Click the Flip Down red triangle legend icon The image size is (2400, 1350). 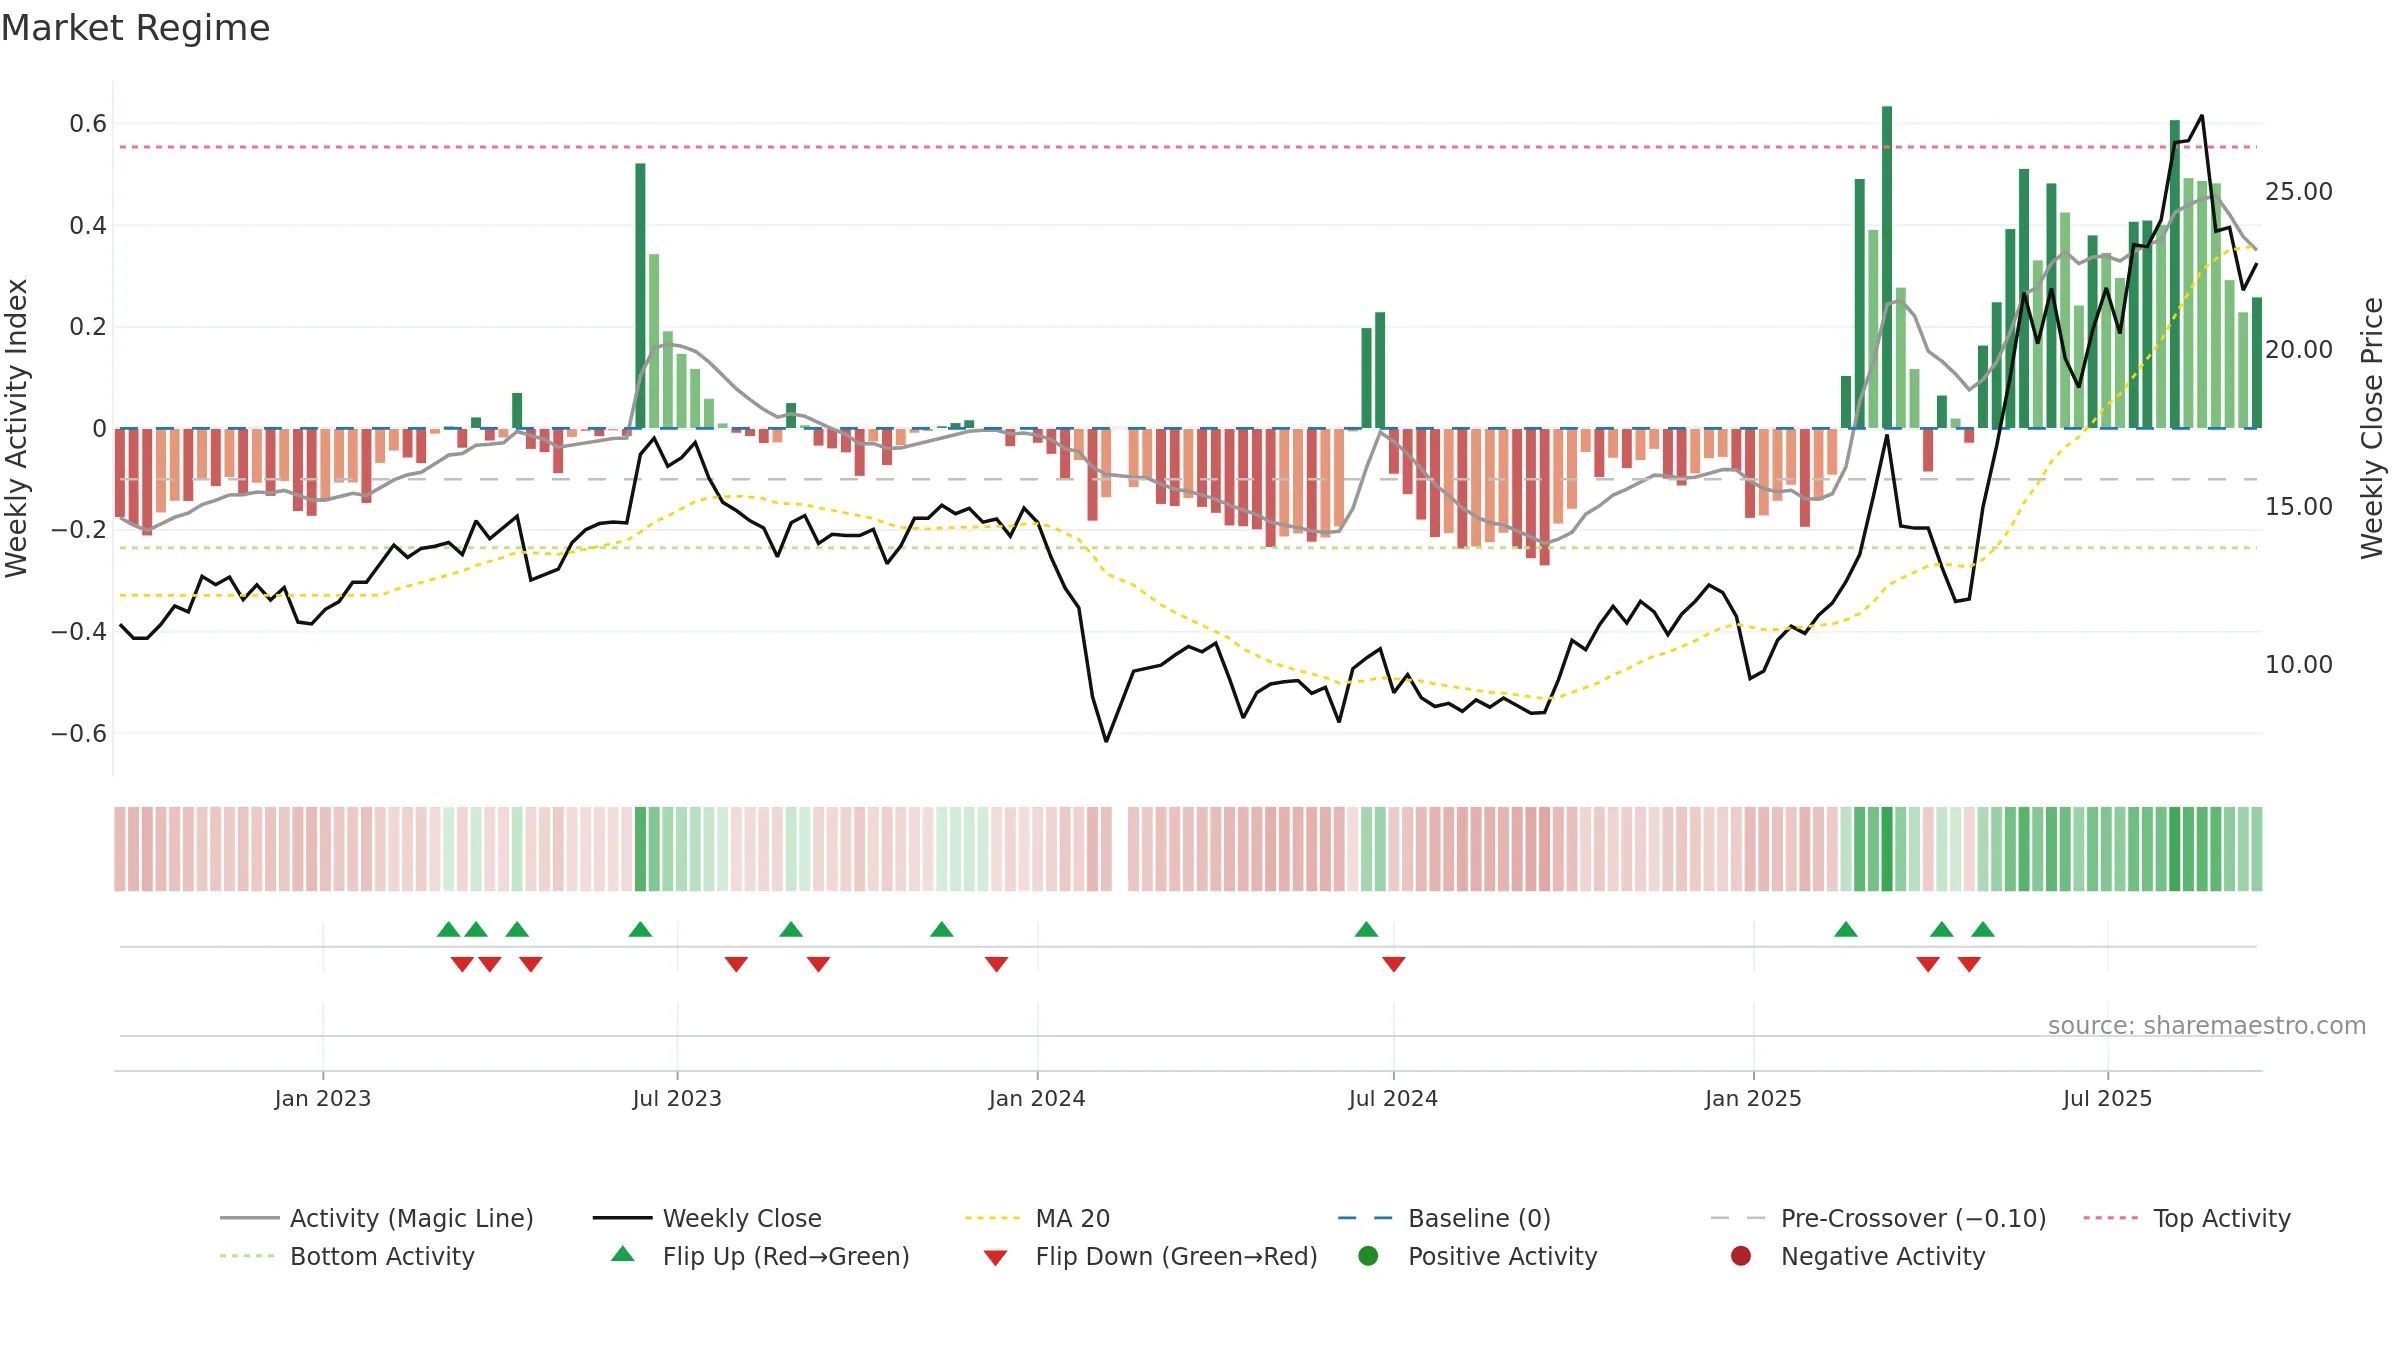[995, 1258]
